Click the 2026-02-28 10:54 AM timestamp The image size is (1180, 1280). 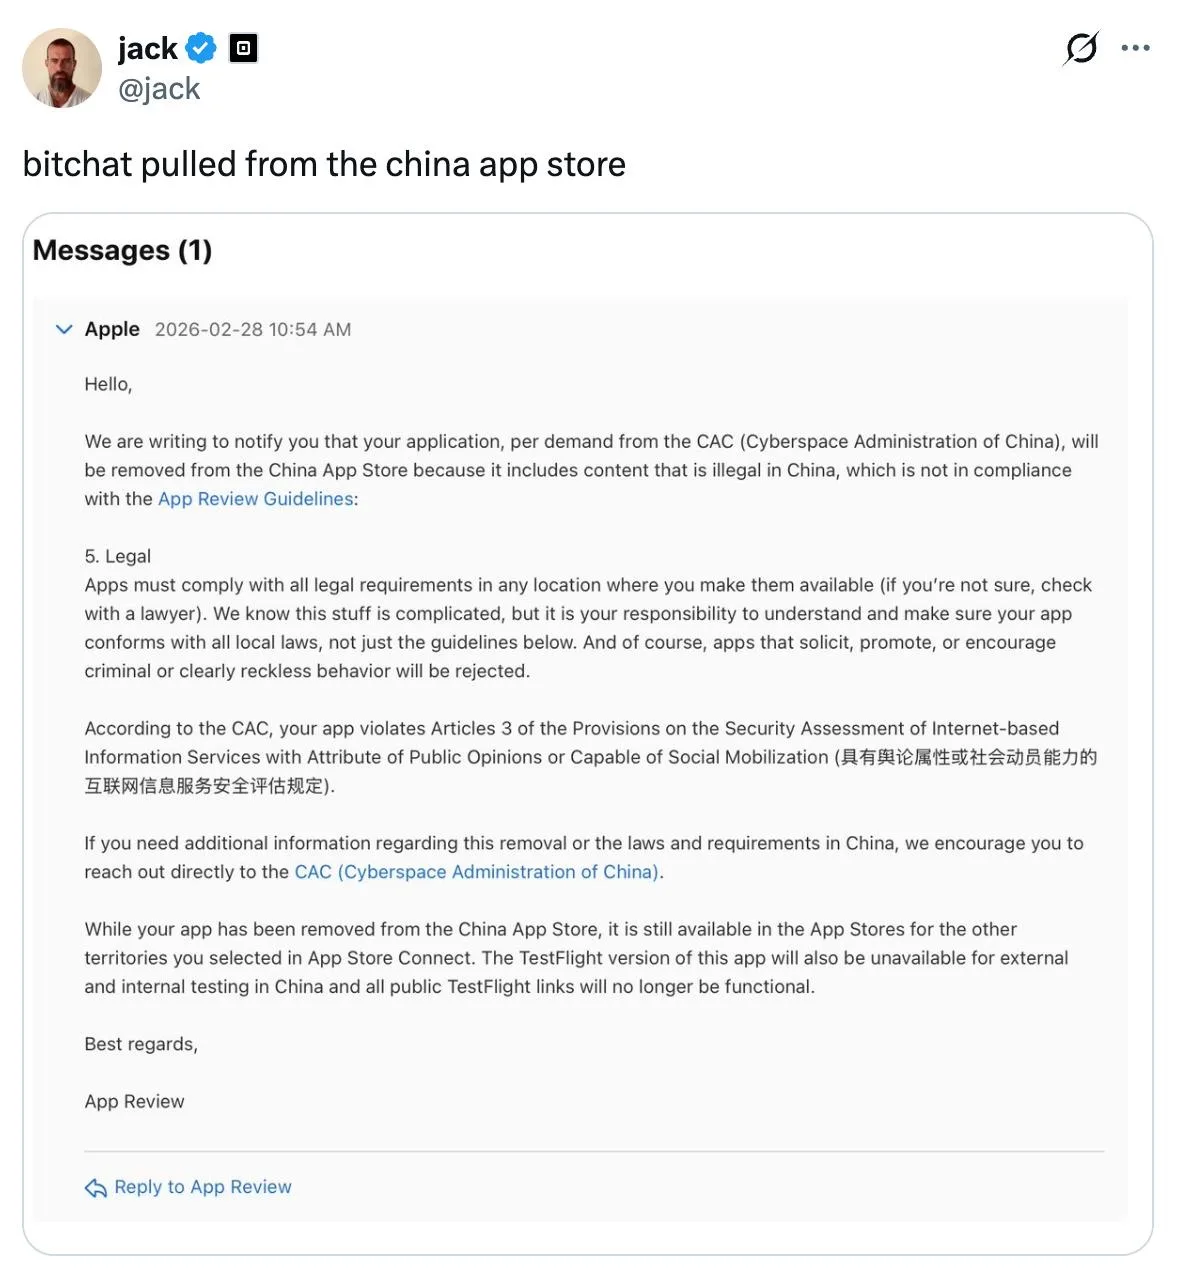pos(253,330)
